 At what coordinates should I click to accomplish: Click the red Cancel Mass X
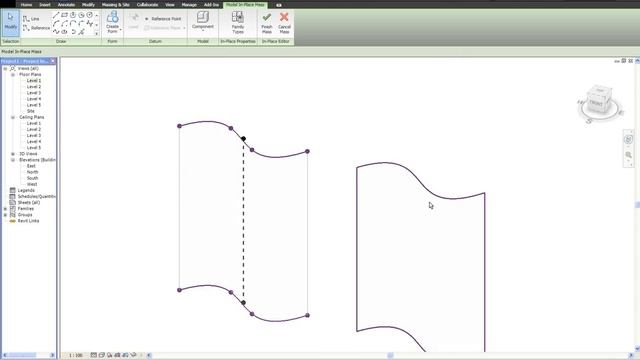pyautogui.click(x=284, y=17)
